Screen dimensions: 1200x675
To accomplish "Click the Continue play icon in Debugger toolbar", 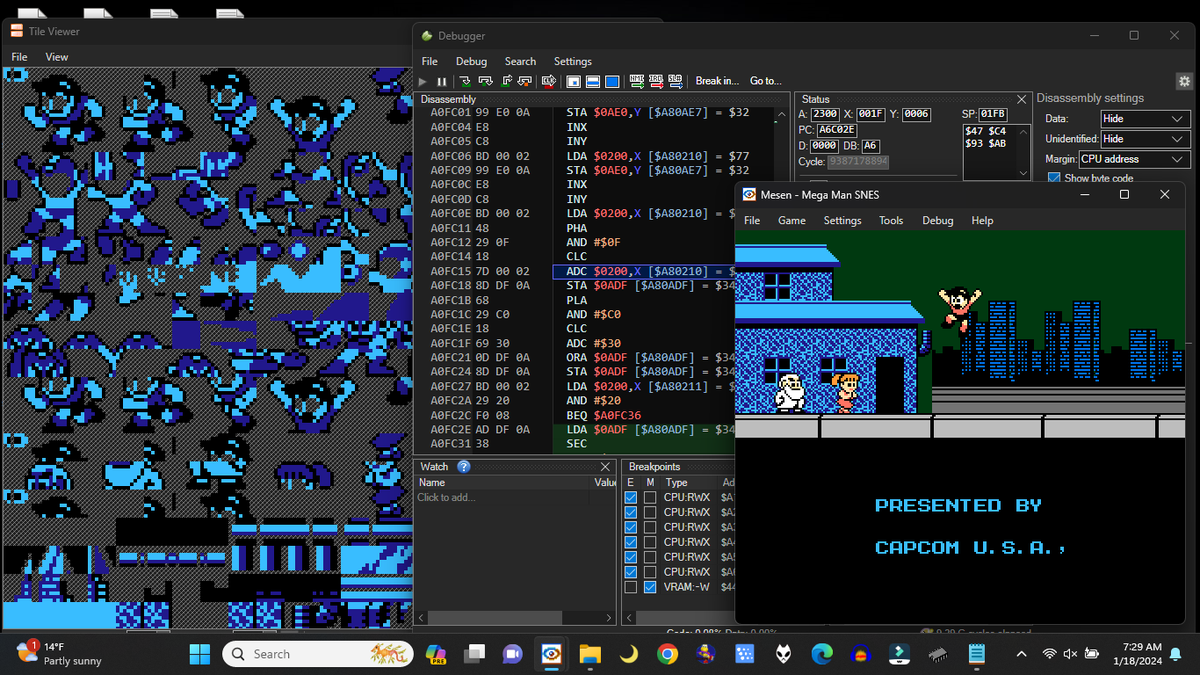I will pos(423,81).
